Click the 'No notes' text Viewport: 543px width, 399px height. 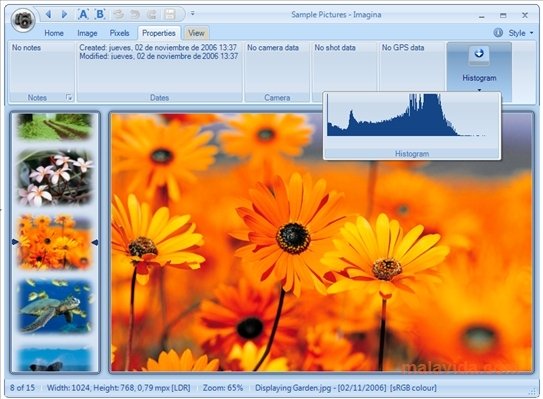coord(26,48)
